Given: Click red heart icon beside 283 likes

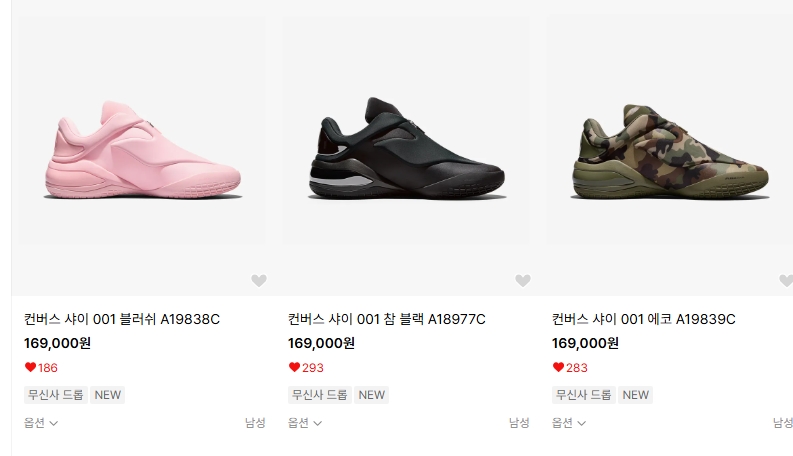Looking at the screenshot, I should click(558, 367).
